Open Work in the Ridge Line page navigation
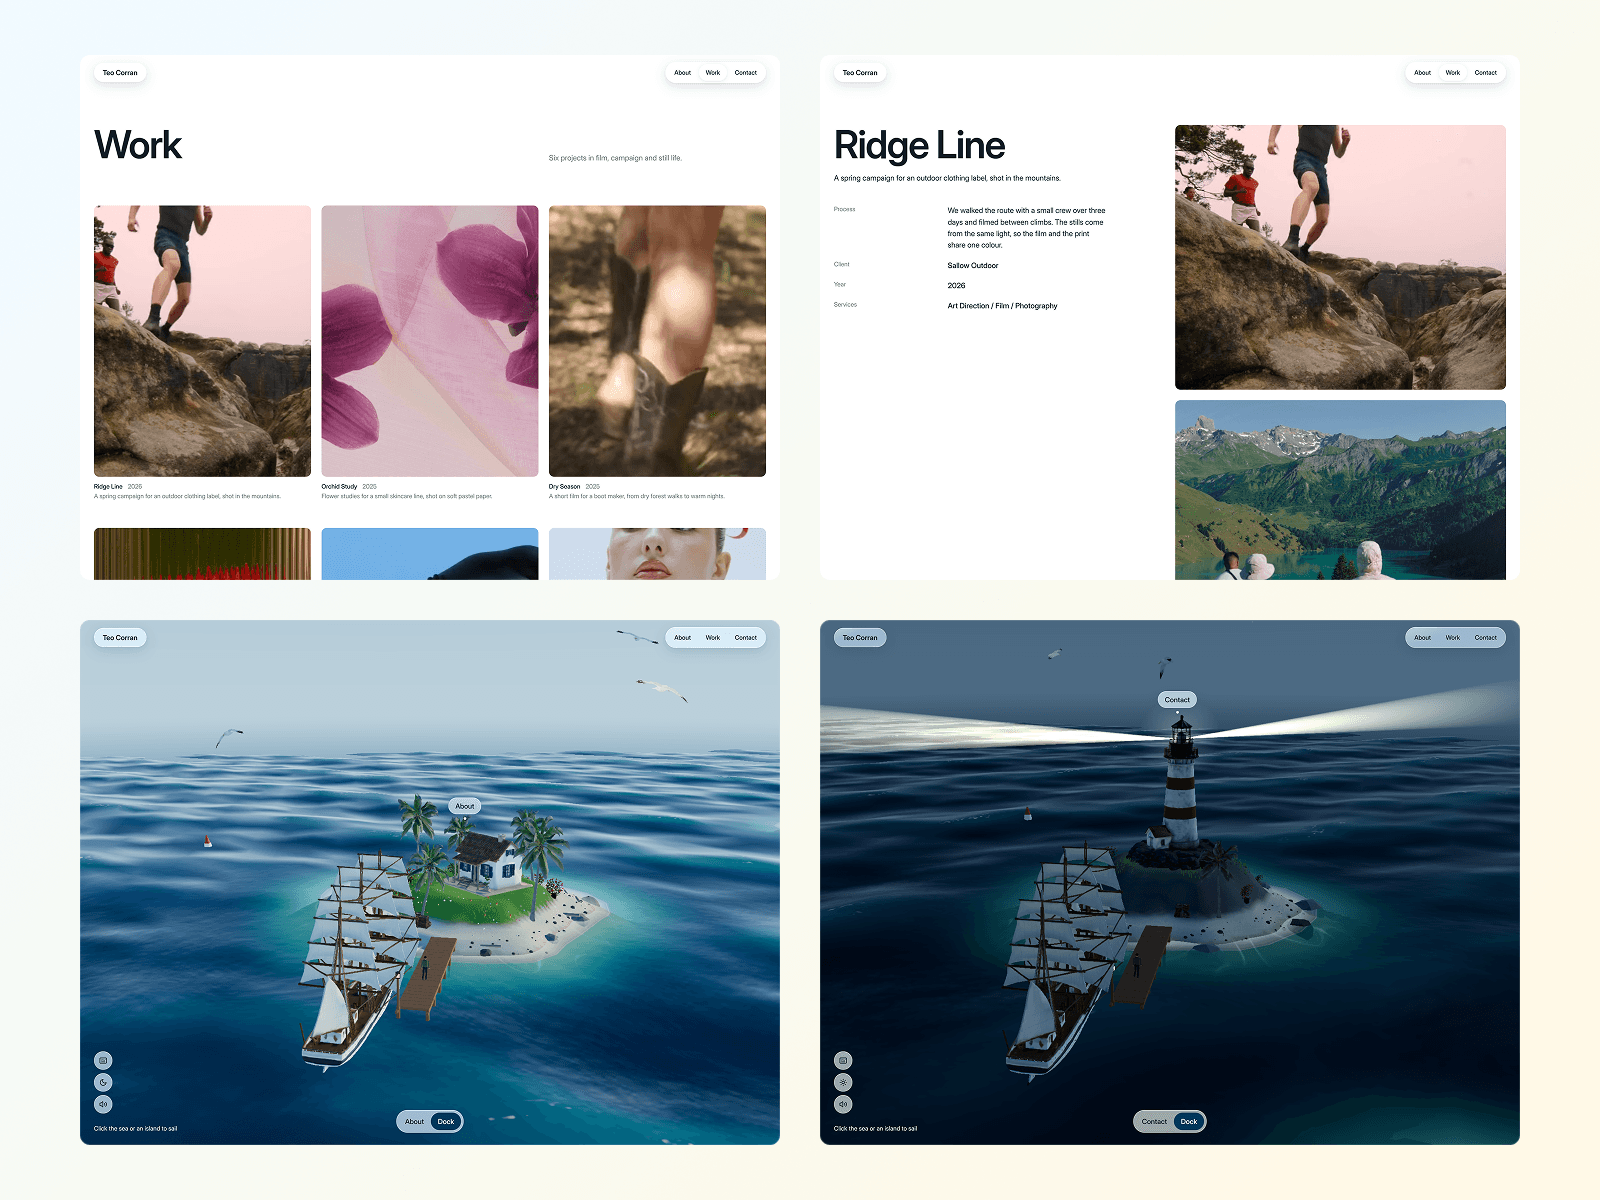Screen dimensions: 1600x1200 [1453, 73]
